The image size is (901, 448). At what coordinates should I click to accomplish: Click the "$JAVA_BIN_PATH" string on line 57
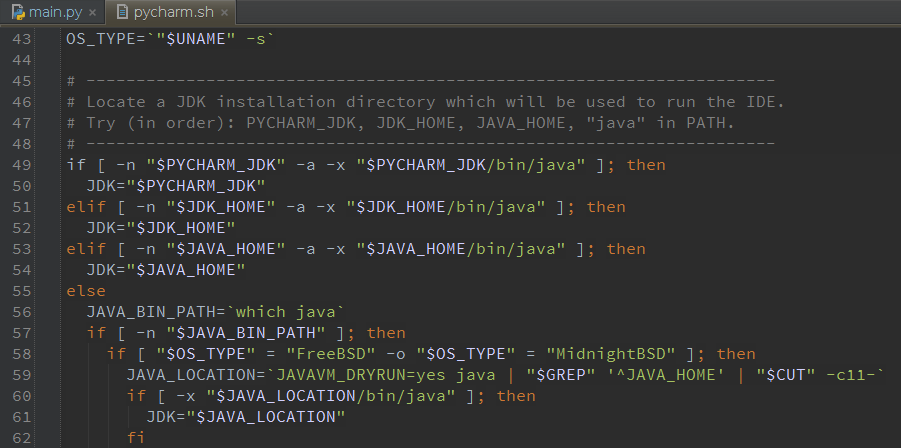click(x=246, y=333)
